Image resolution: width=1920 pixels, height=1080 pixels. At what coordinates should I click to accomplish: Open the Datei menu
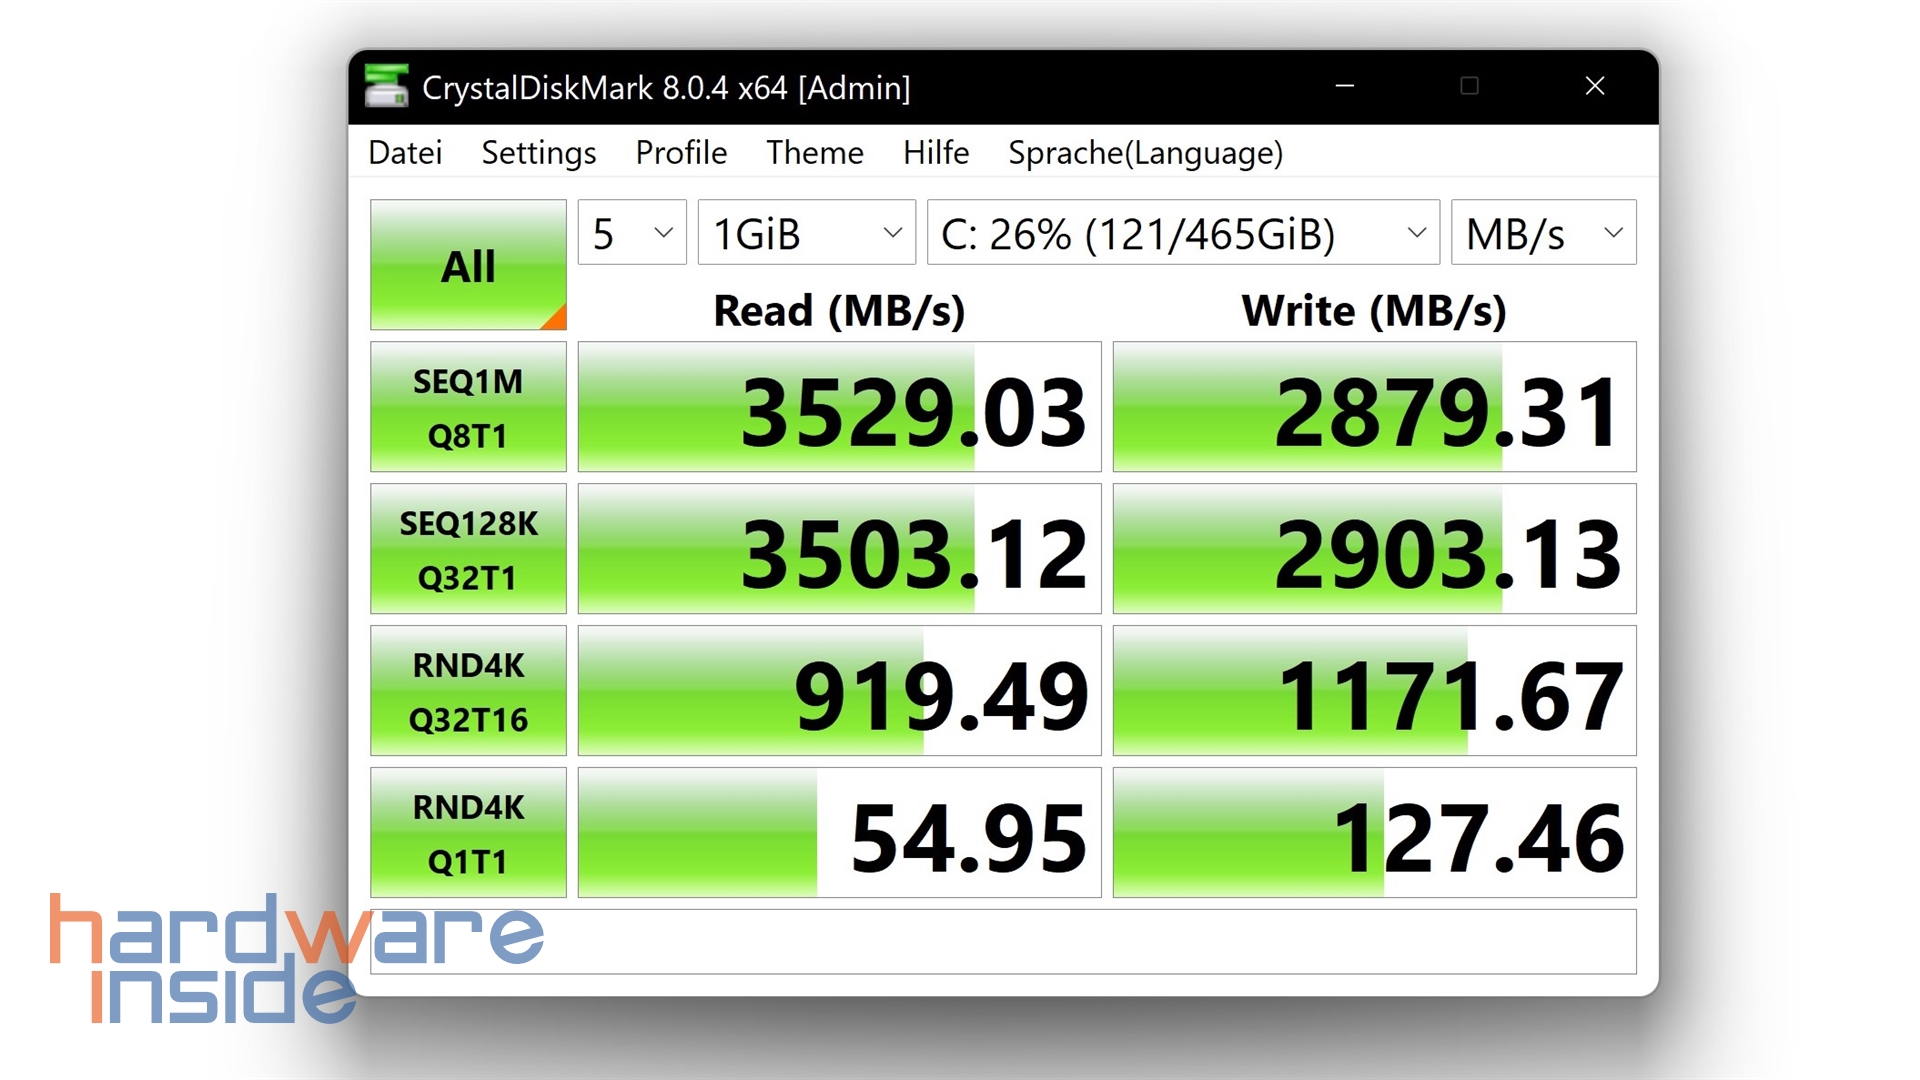click(x=405, y=152)
